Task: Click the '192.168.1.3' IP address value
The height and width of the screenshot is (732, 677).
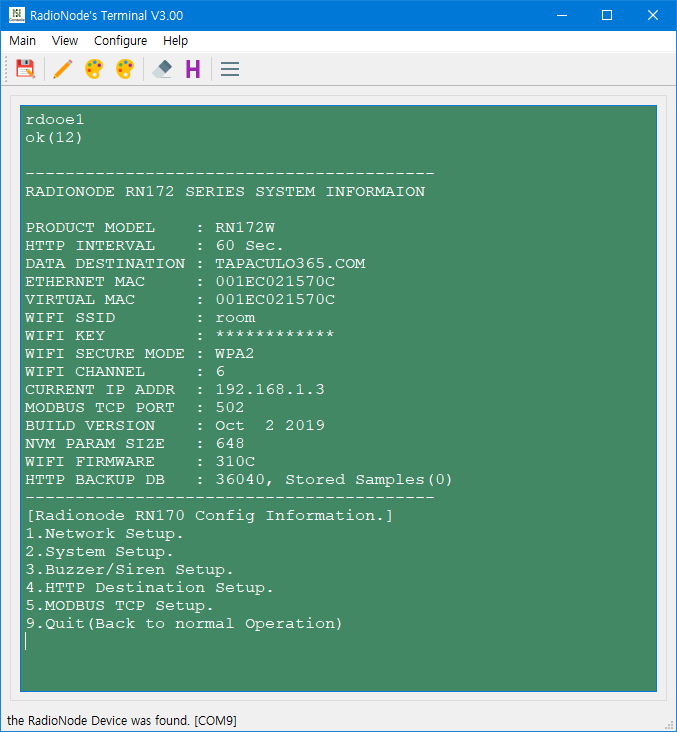Action: pos(270,389)
